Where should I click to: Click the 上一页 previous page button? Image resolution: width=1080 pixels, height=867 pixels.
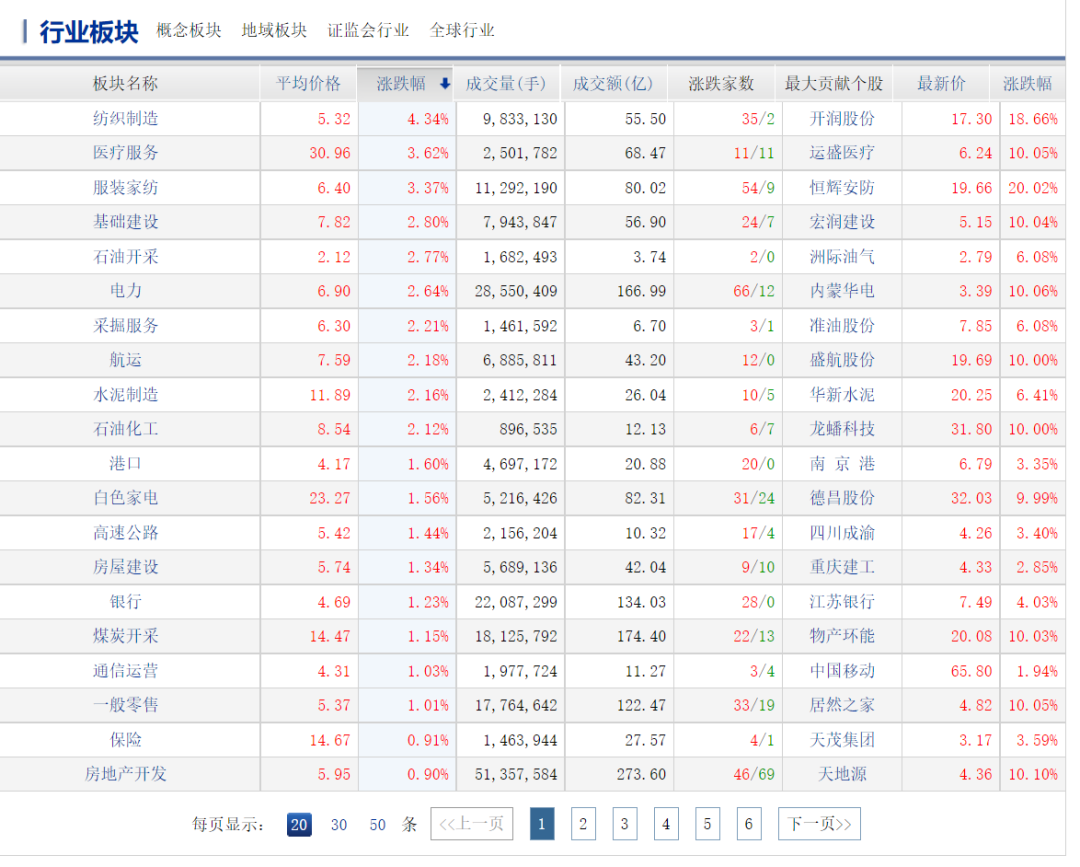click(x=472, y=824)
